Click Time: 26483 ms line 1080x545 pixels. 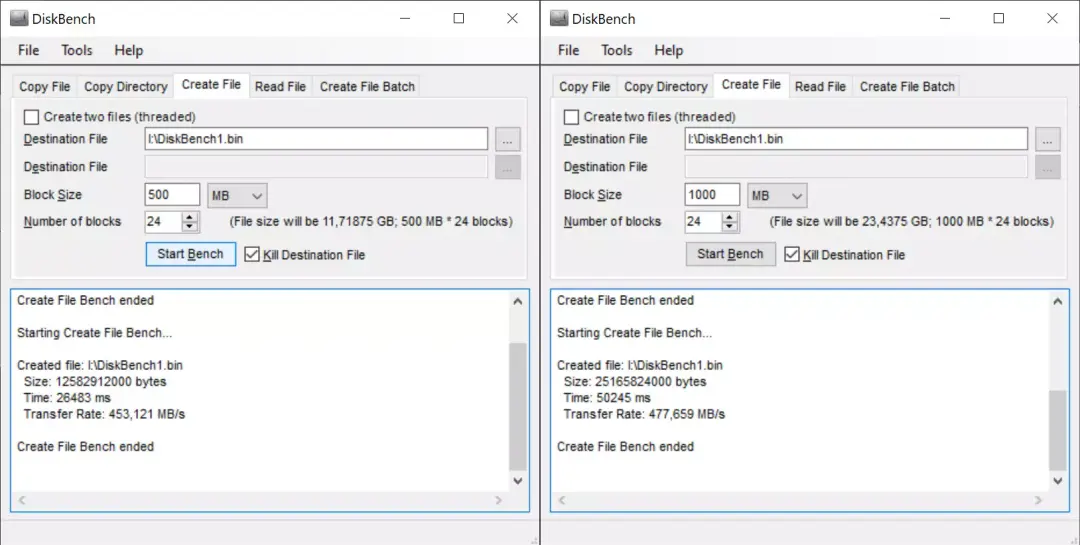click(x=67, y=398)
